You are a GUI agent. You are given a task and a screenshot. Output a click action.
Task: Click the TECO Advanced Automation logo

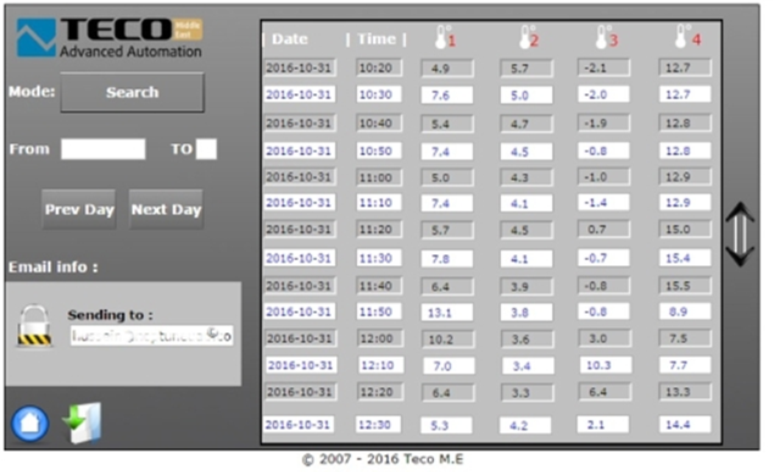[x=109, y=37]
